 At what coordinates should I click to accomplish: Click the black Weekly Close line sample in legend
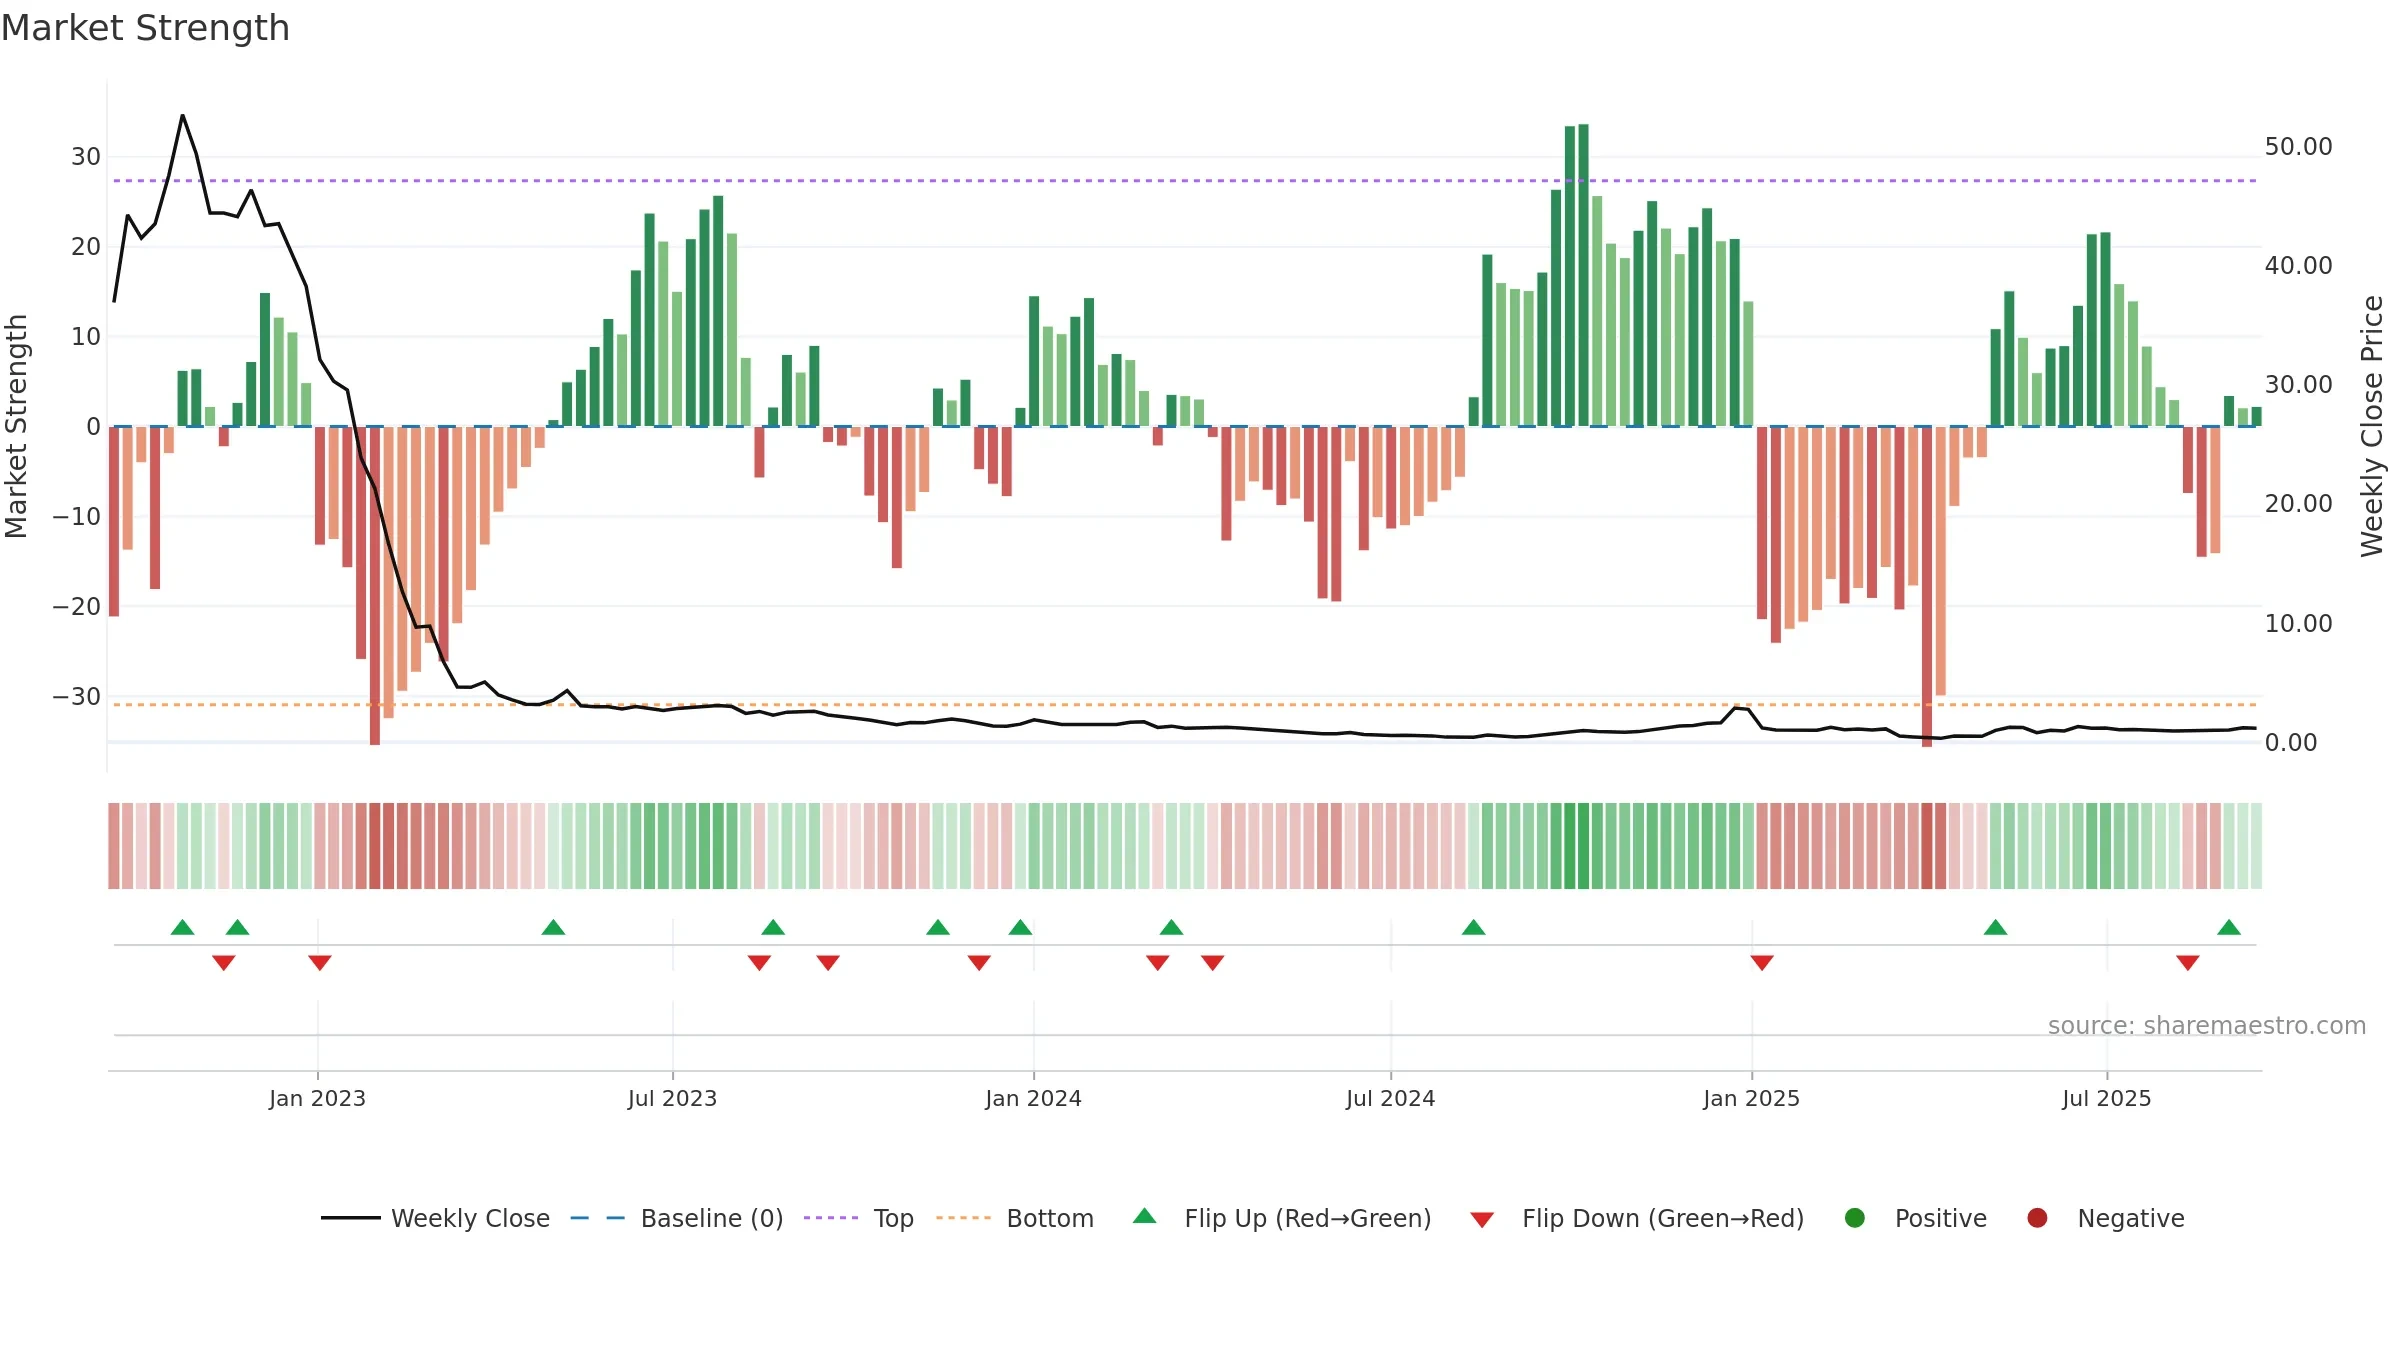[351, 1218]
